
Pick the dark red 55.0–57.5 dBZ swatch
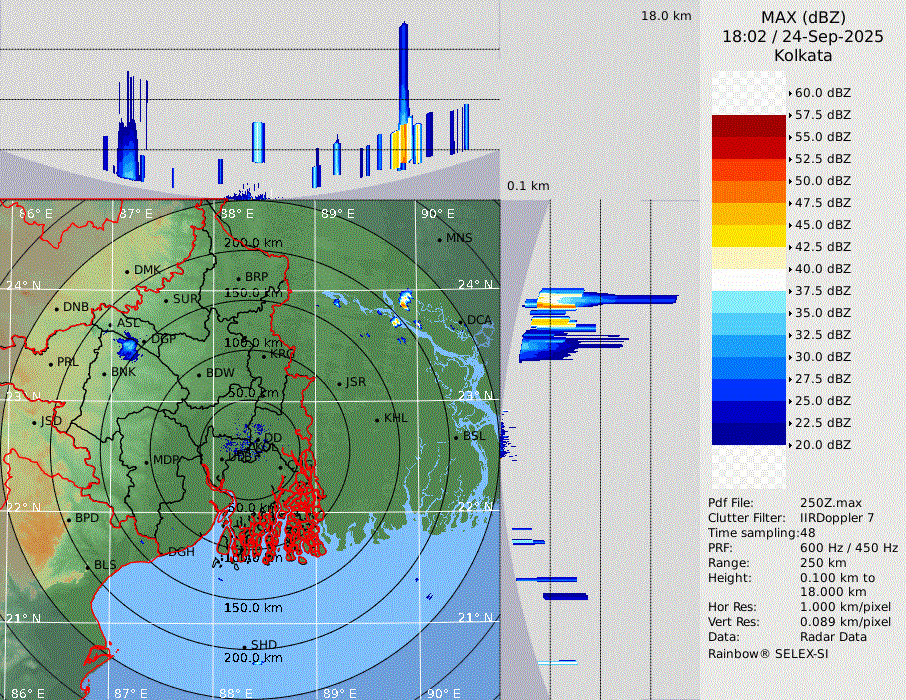point(749,126)
